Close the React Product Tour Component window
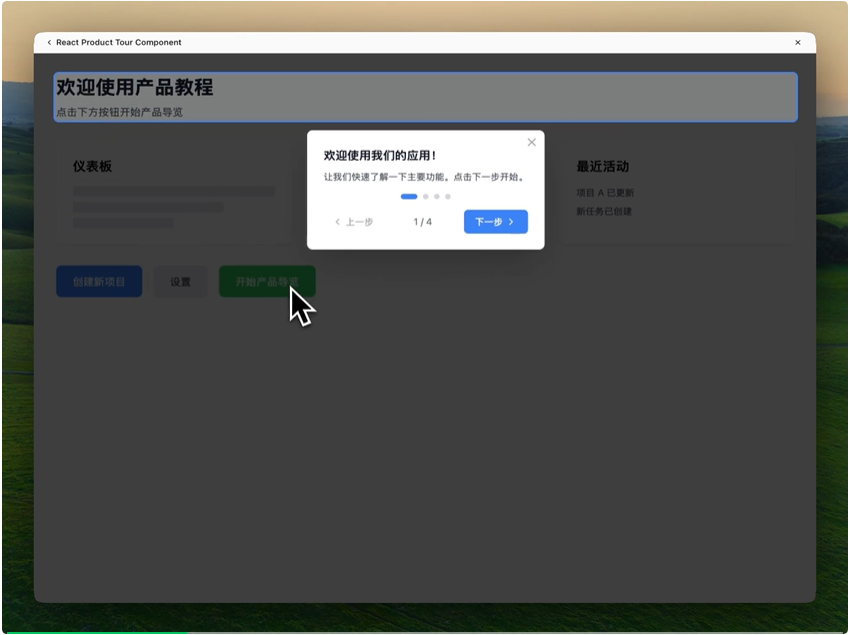This screenshot has height=635, width=850. (797, 42)
